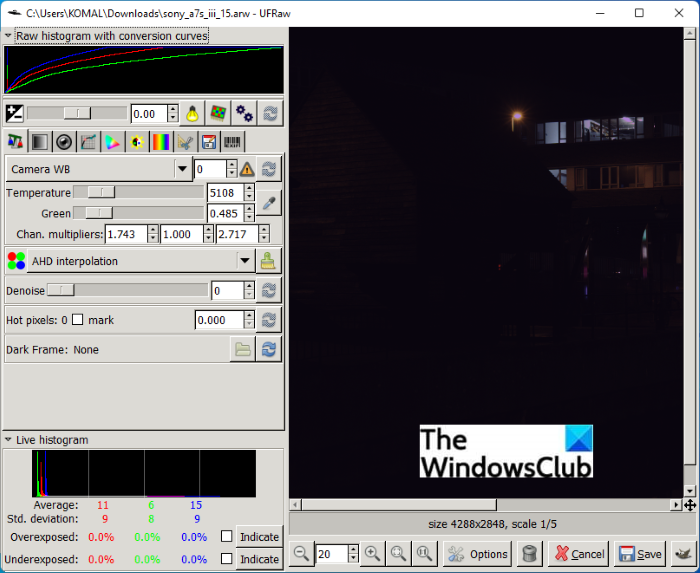Open the Corrections tab
The width and height of the screenshot is (700, 573).
[x=137, y=142]
